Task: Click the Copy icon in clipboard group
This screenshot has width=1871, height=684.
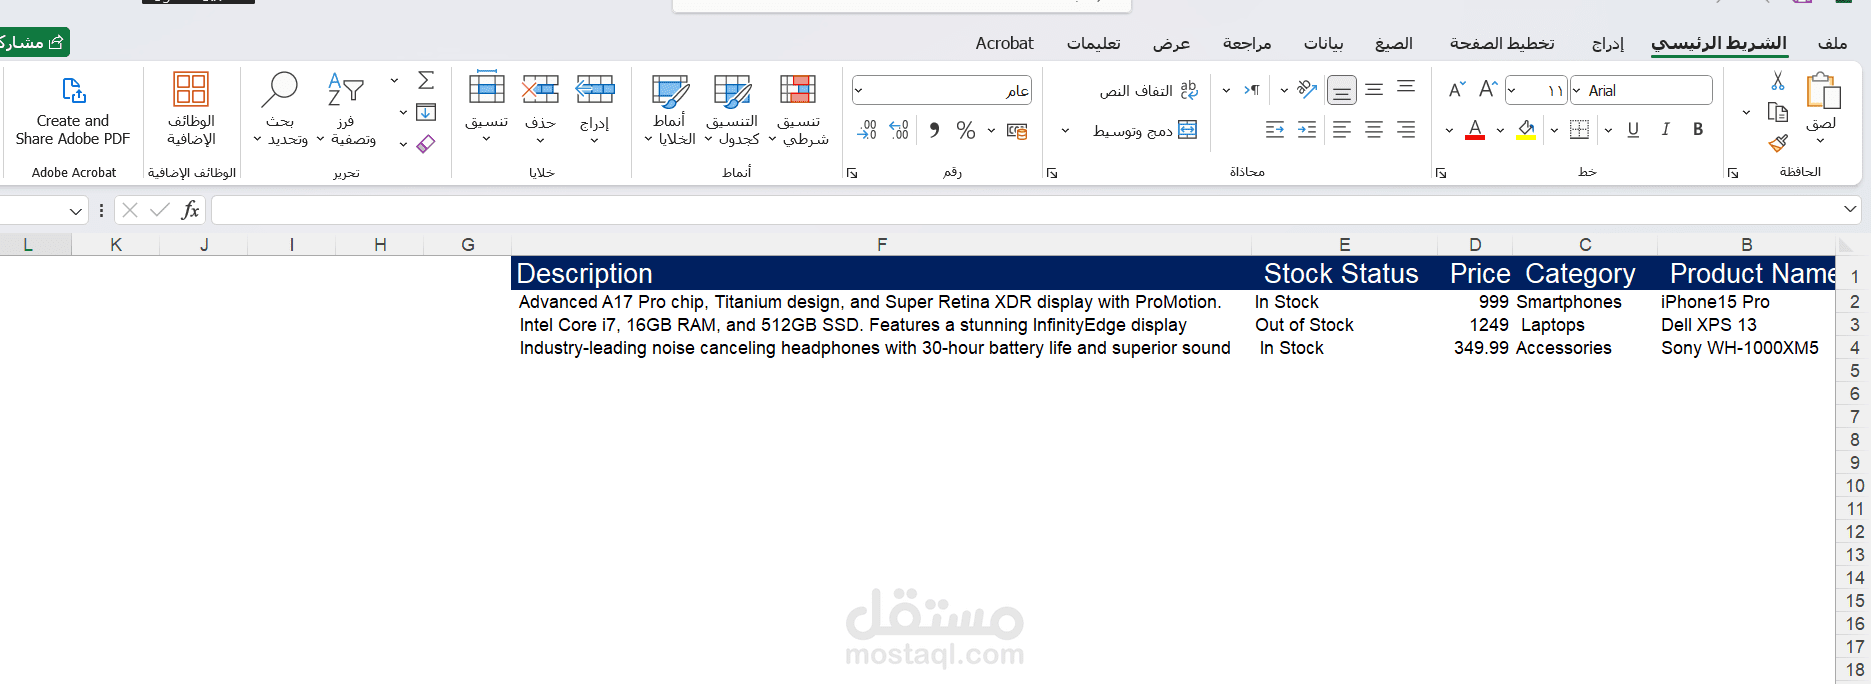Action: tap(1777, 112)
